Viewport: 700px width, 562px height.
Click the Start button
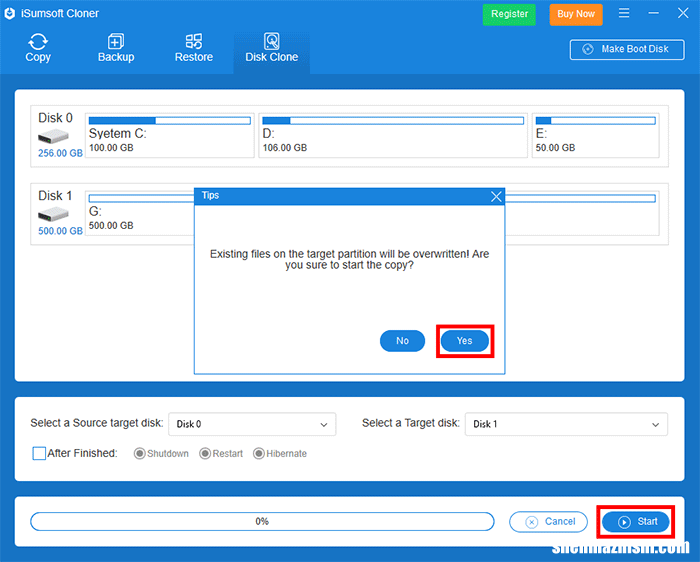635,522
